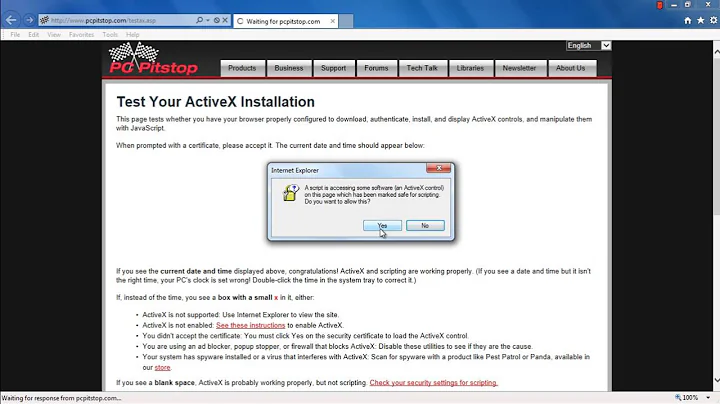
Task: Expand the English language dropdown
Action: click(606, 45)
